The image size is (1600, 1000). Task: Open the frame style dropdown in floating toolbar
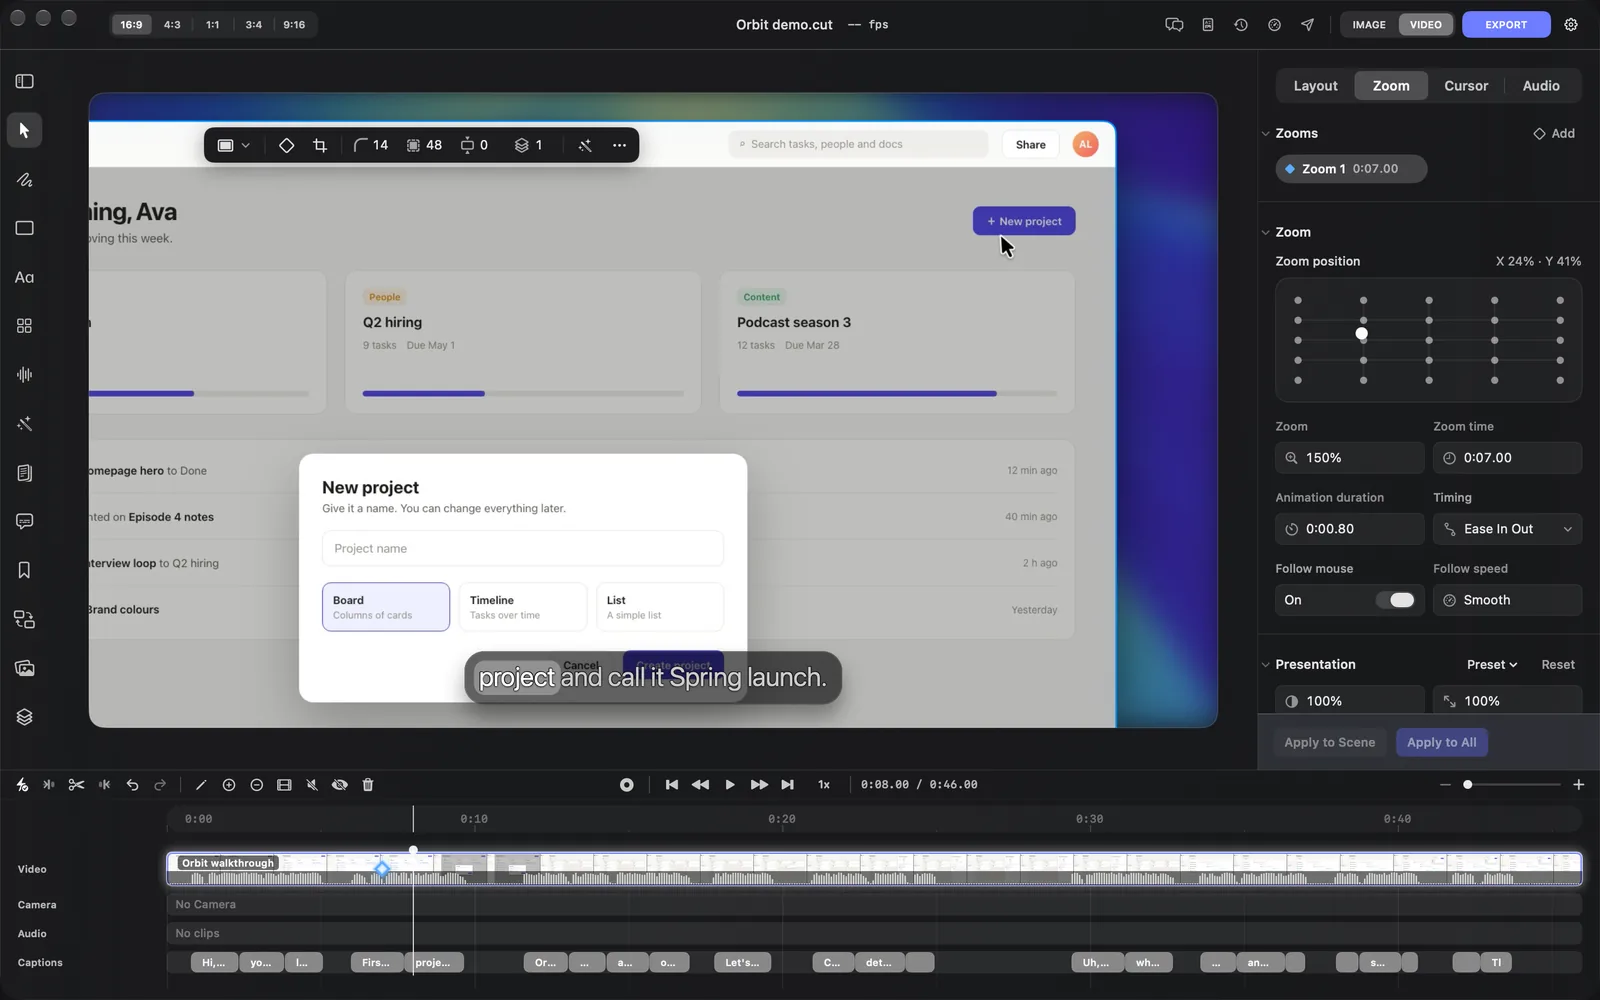click(233, 145)
